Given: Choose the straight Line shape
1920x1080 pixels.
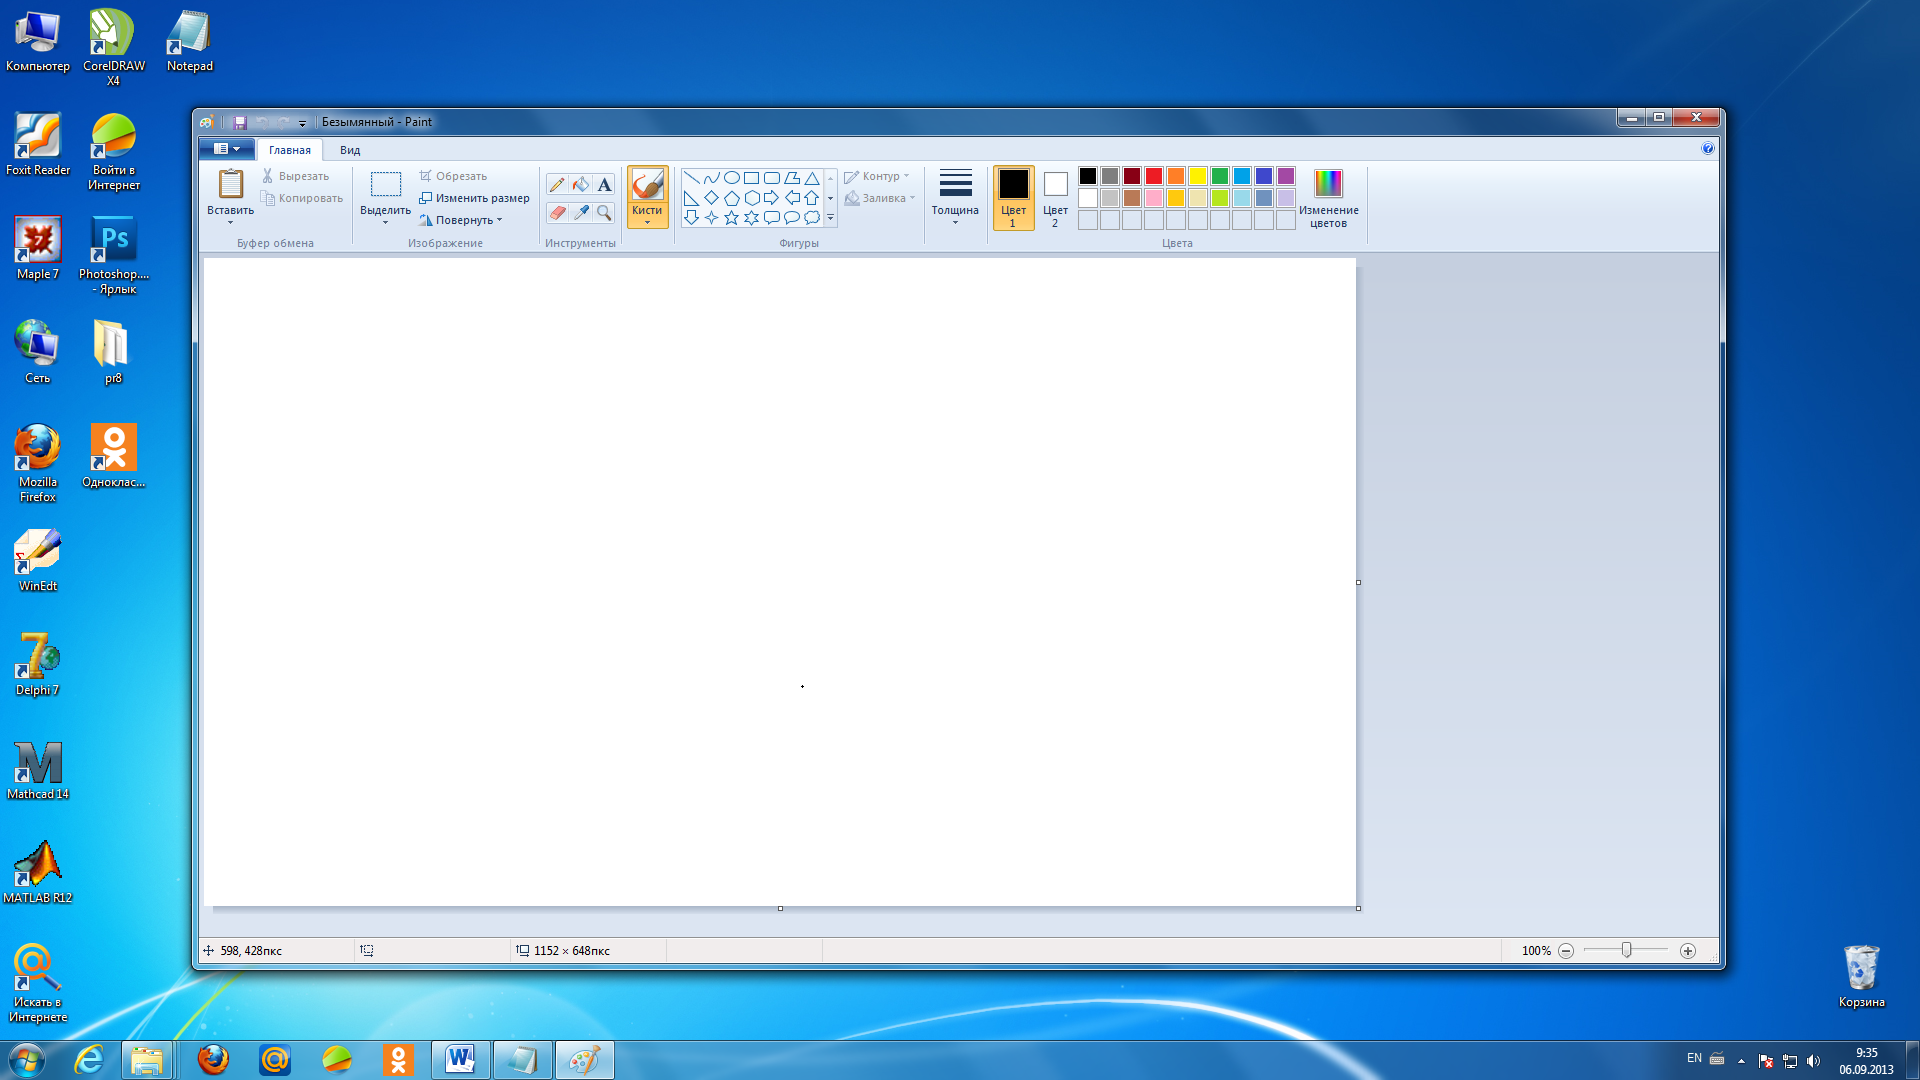Looking at the screenshot, I should 691,178.
